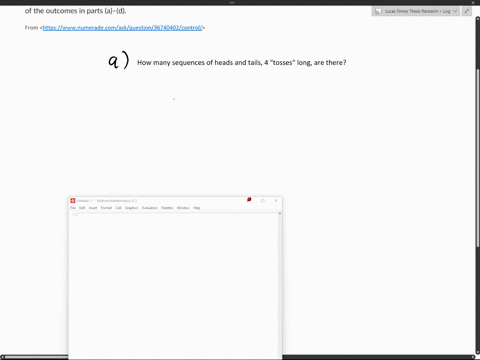Click the scroll up arrow in Mathematica notebook
Image resolution: width=480 pixels, height=360 pixels.
pos(280,213)
